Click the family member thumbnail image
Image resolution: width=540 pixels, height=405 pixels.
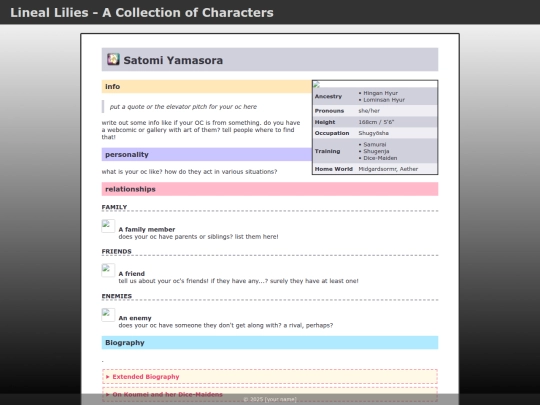(x=108, y=226)
